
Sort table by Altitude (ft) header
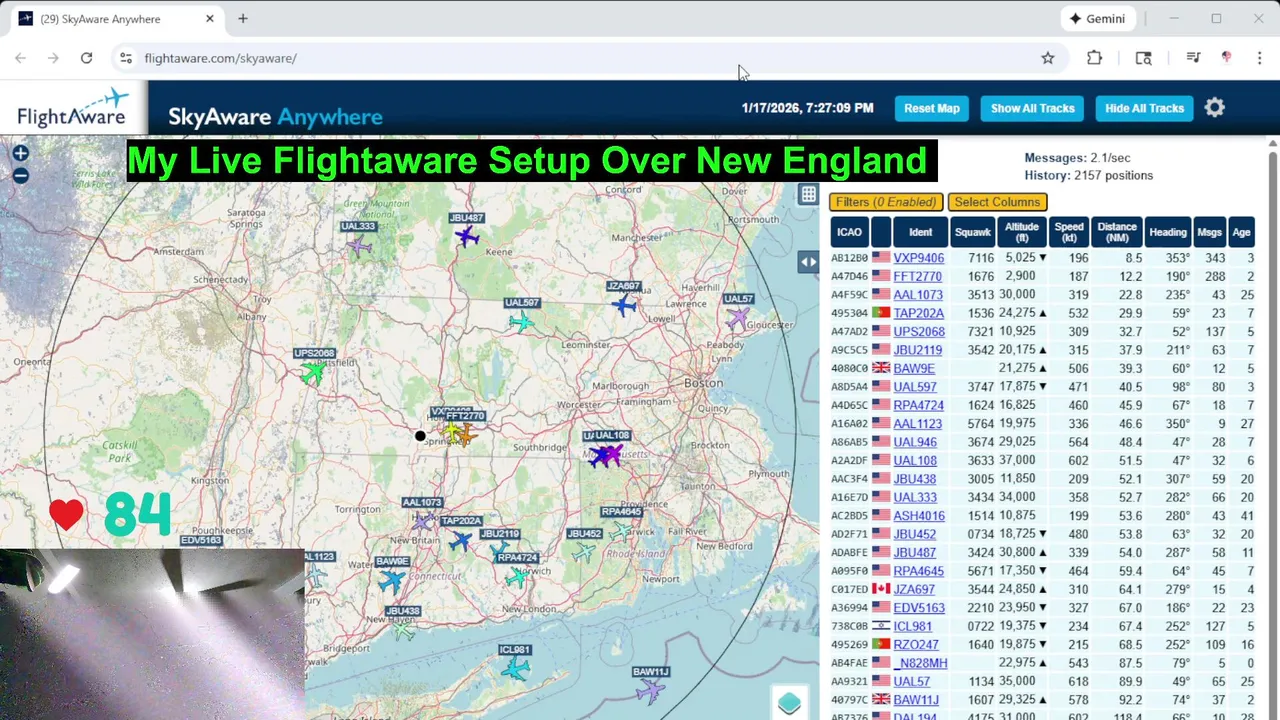click(x=1021, y=232)
